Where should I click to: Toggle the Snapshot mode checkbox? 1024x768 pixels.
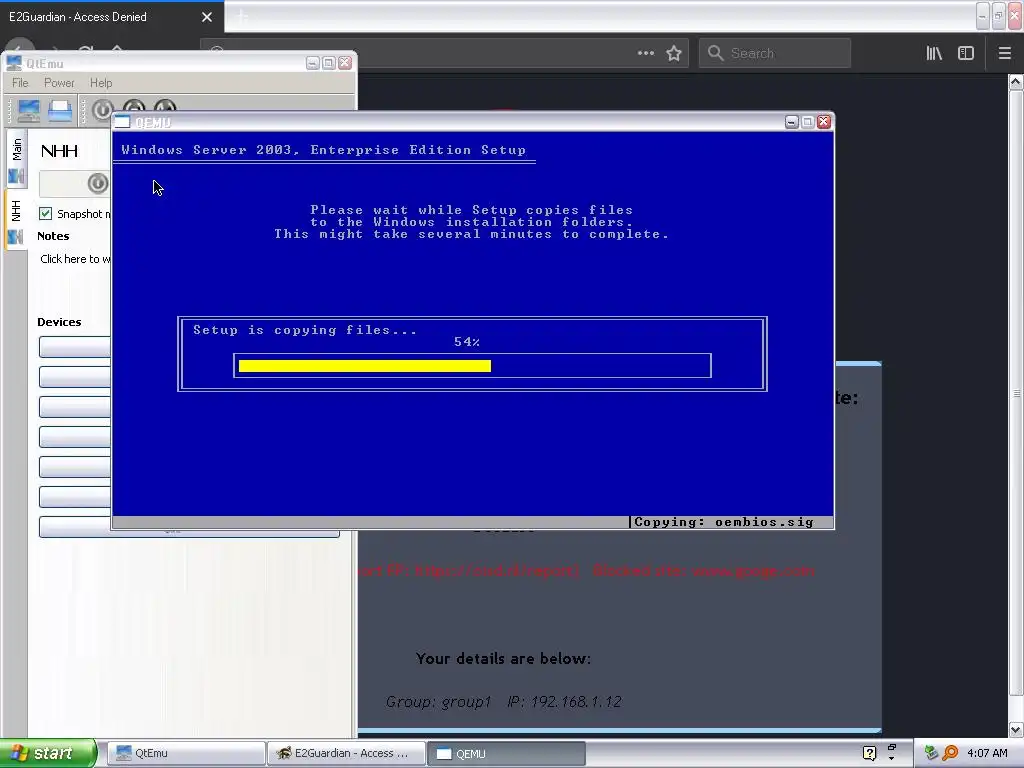click(x=45, y=214)
